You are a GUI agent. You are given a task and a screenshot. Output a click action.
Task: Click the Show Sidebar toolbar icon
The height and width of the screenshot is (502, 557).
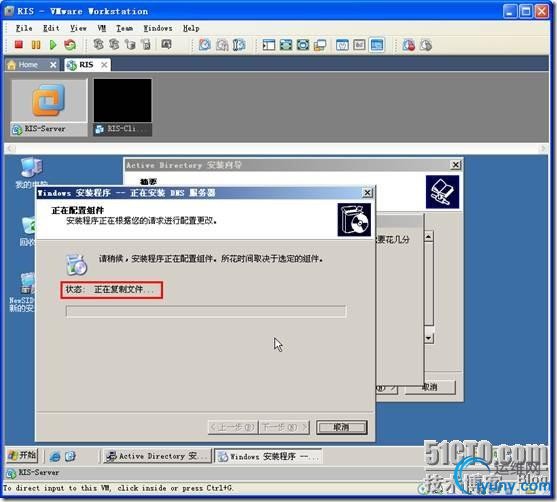pos(269,45)
